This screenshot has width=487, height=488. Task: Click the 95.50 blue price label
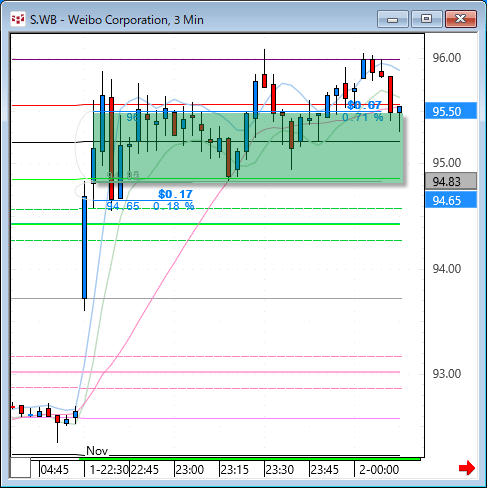point(451,111)
